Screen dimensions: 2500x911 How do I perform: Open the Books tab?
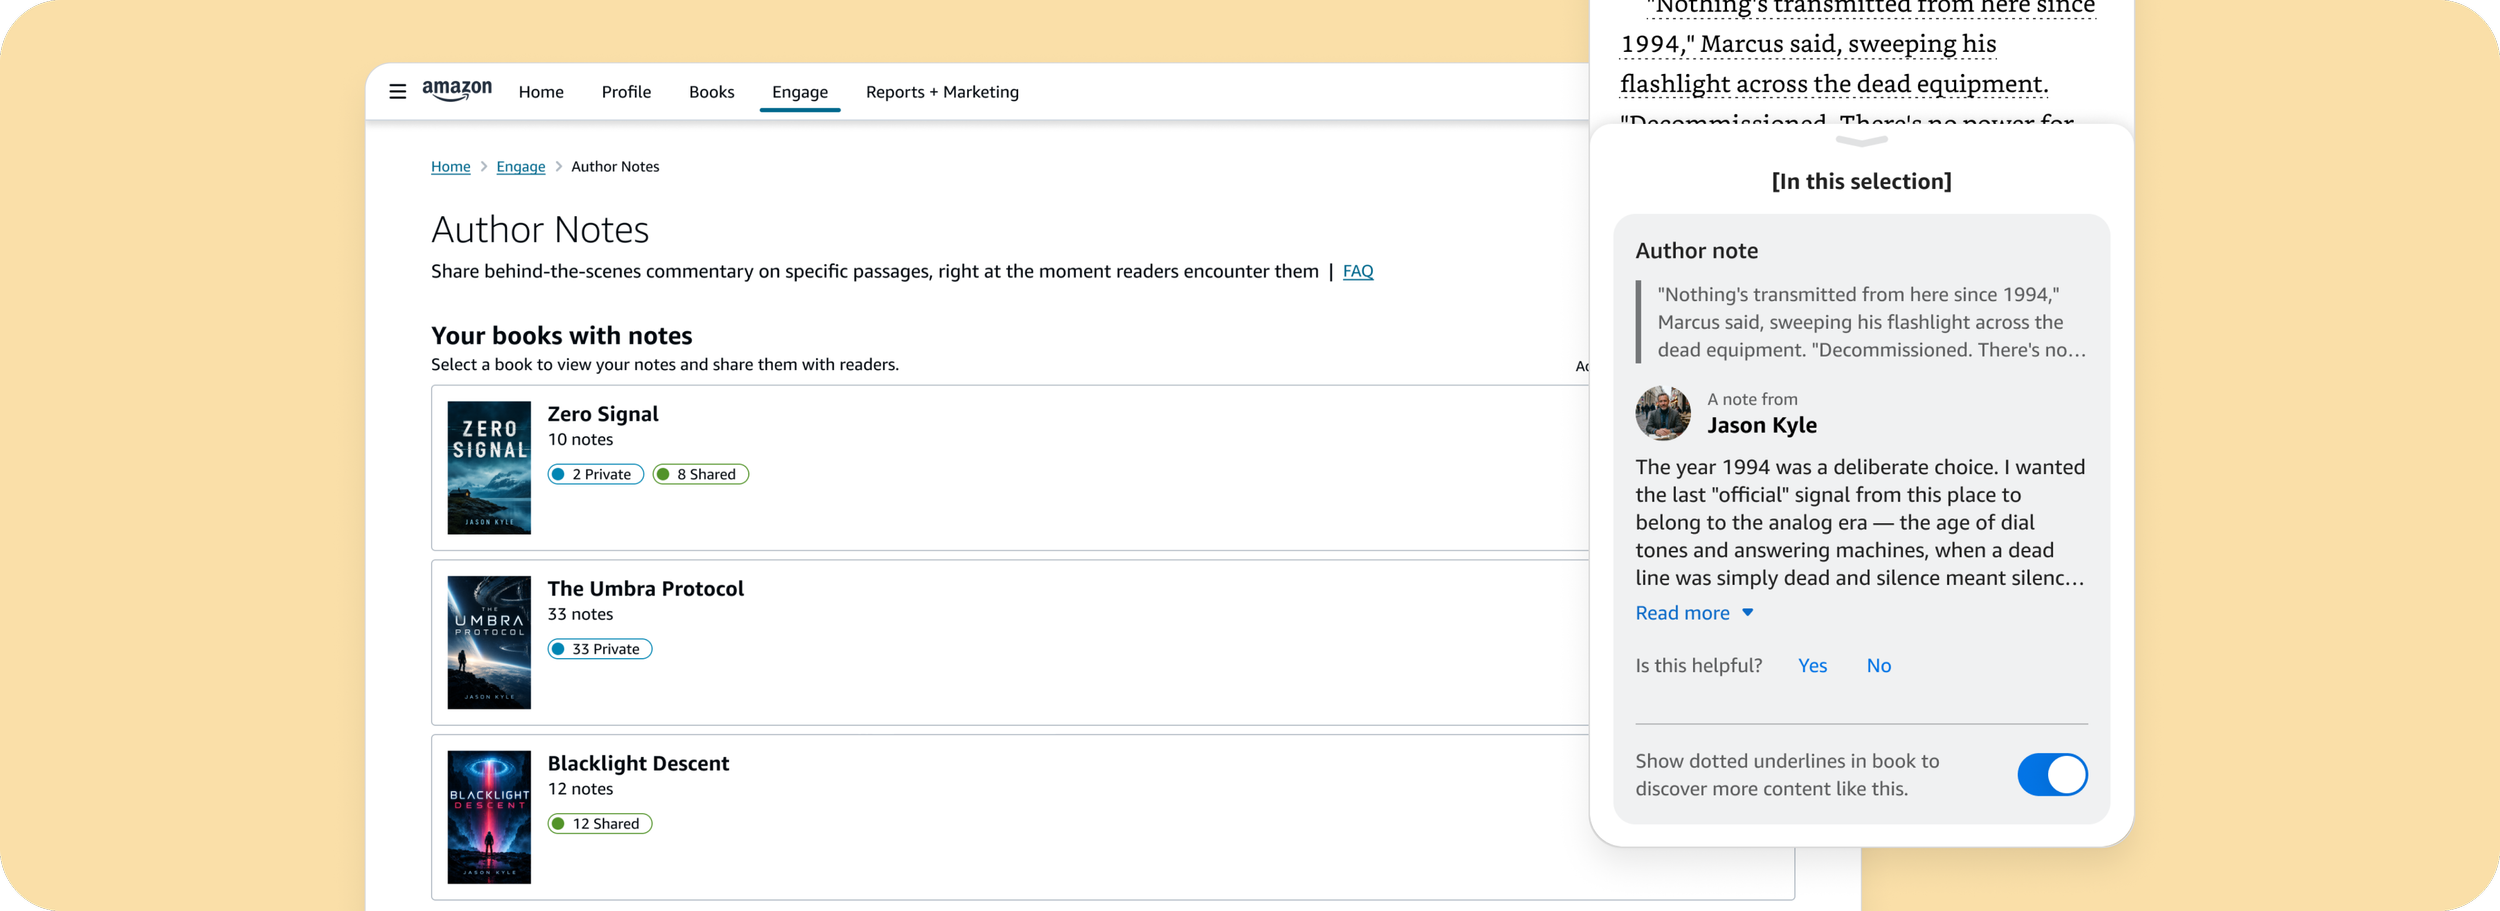712,92
